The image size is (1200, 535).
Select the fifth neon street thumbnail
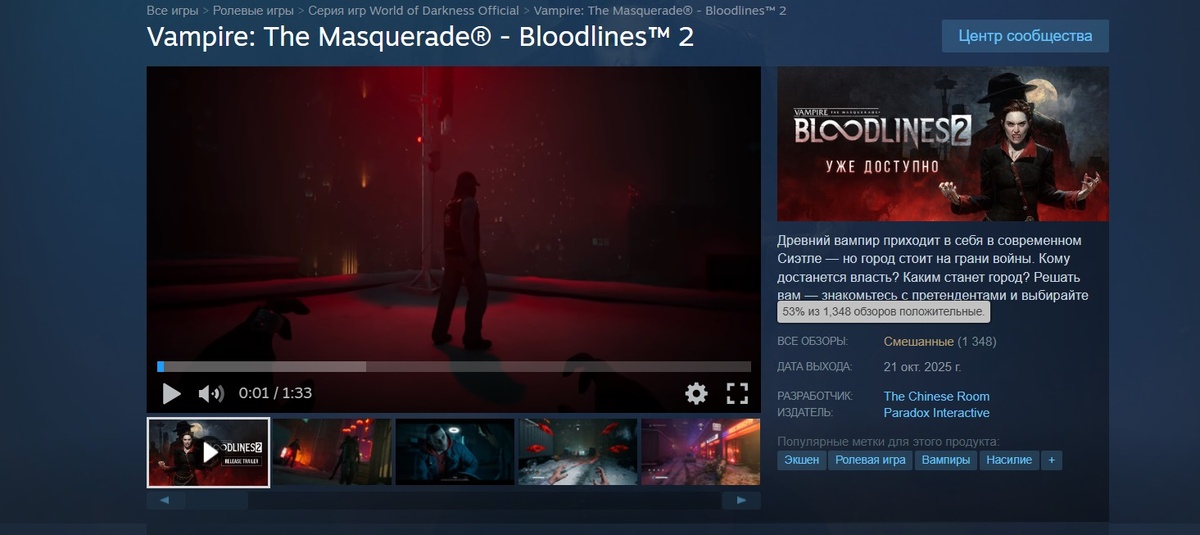coord(701,452)
